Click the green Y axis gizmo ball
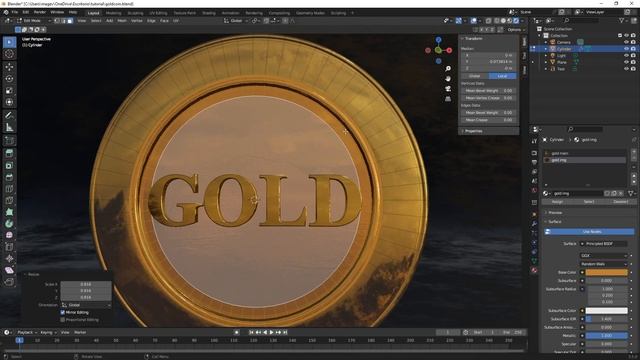The height and width of the screenshot is (360, 640). coord(438,50)
